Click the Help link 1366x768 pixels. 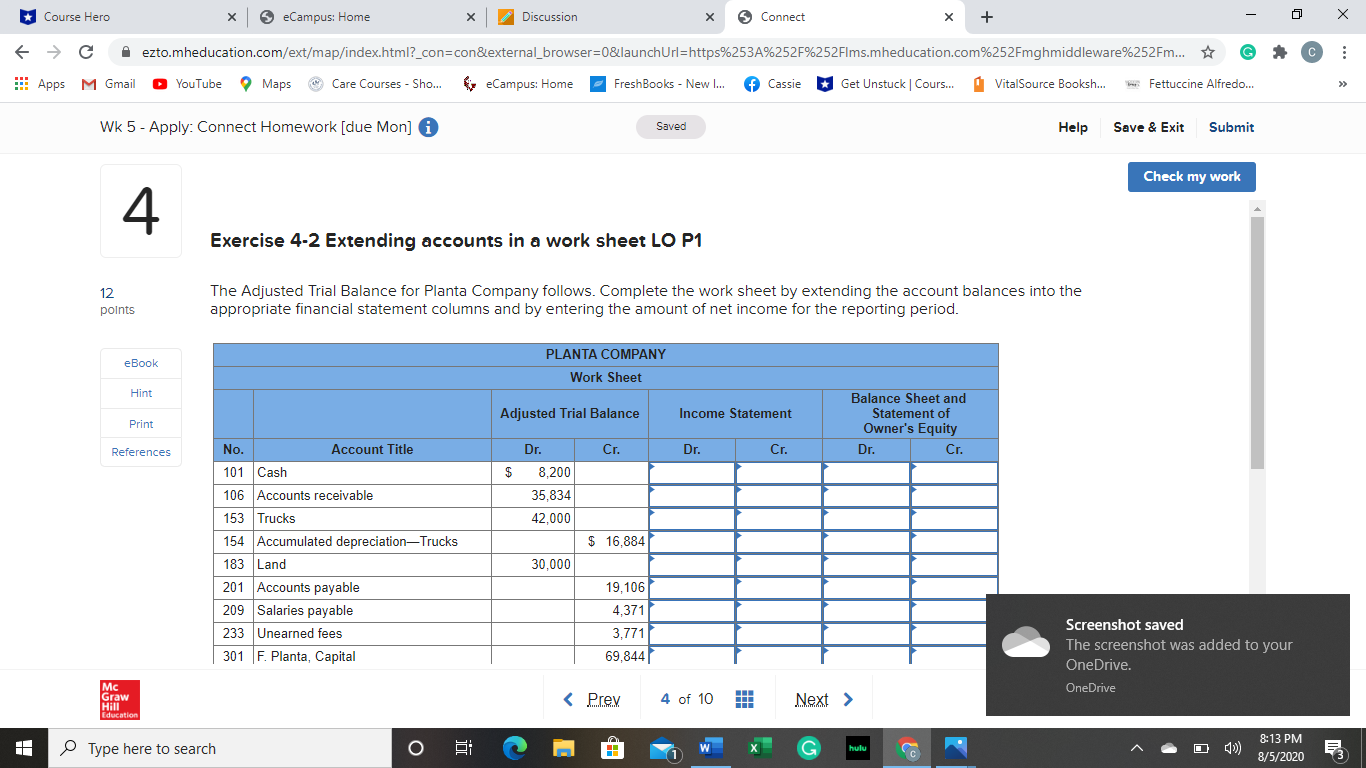tap(1073, 127)
